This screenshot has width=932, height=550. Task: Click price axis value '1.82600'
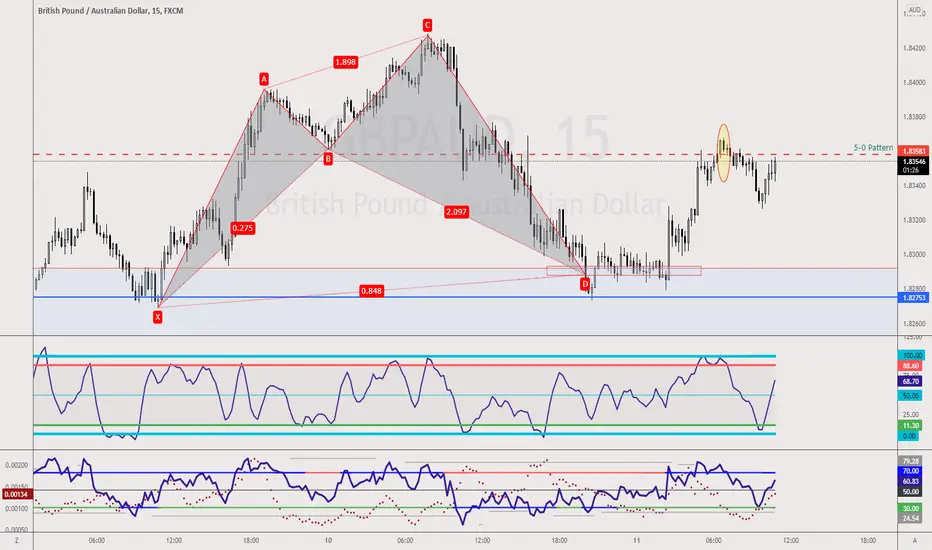click(x=914, y=323)
